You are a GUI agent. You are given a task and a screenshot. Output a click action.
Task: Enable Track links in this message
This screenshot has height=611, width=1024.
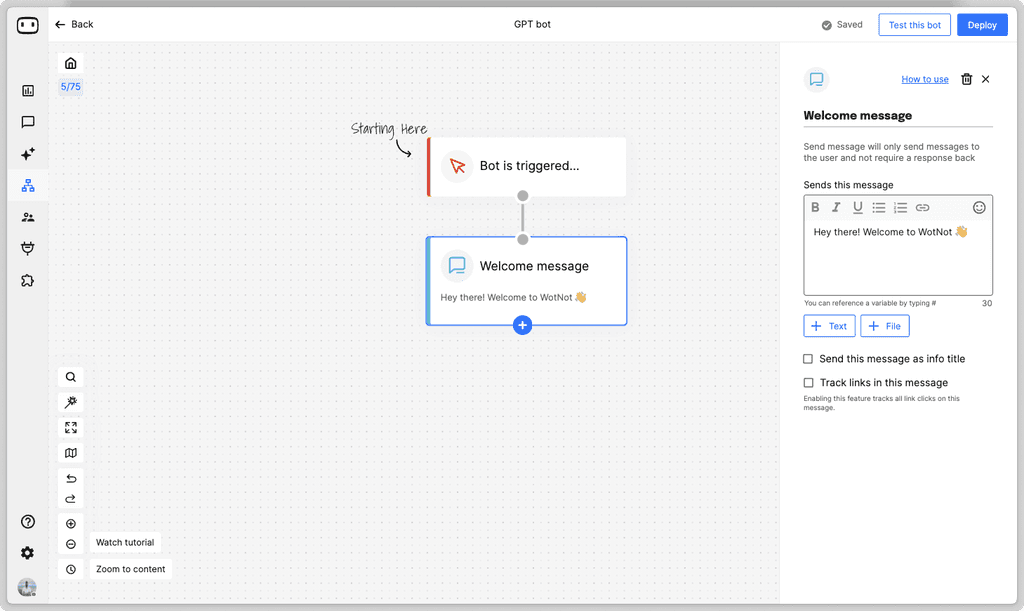[807, 382]
